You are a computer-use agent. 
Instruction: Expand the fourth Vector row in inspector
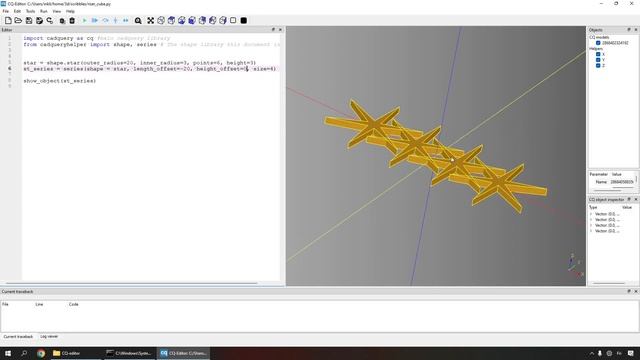(591, 231)
